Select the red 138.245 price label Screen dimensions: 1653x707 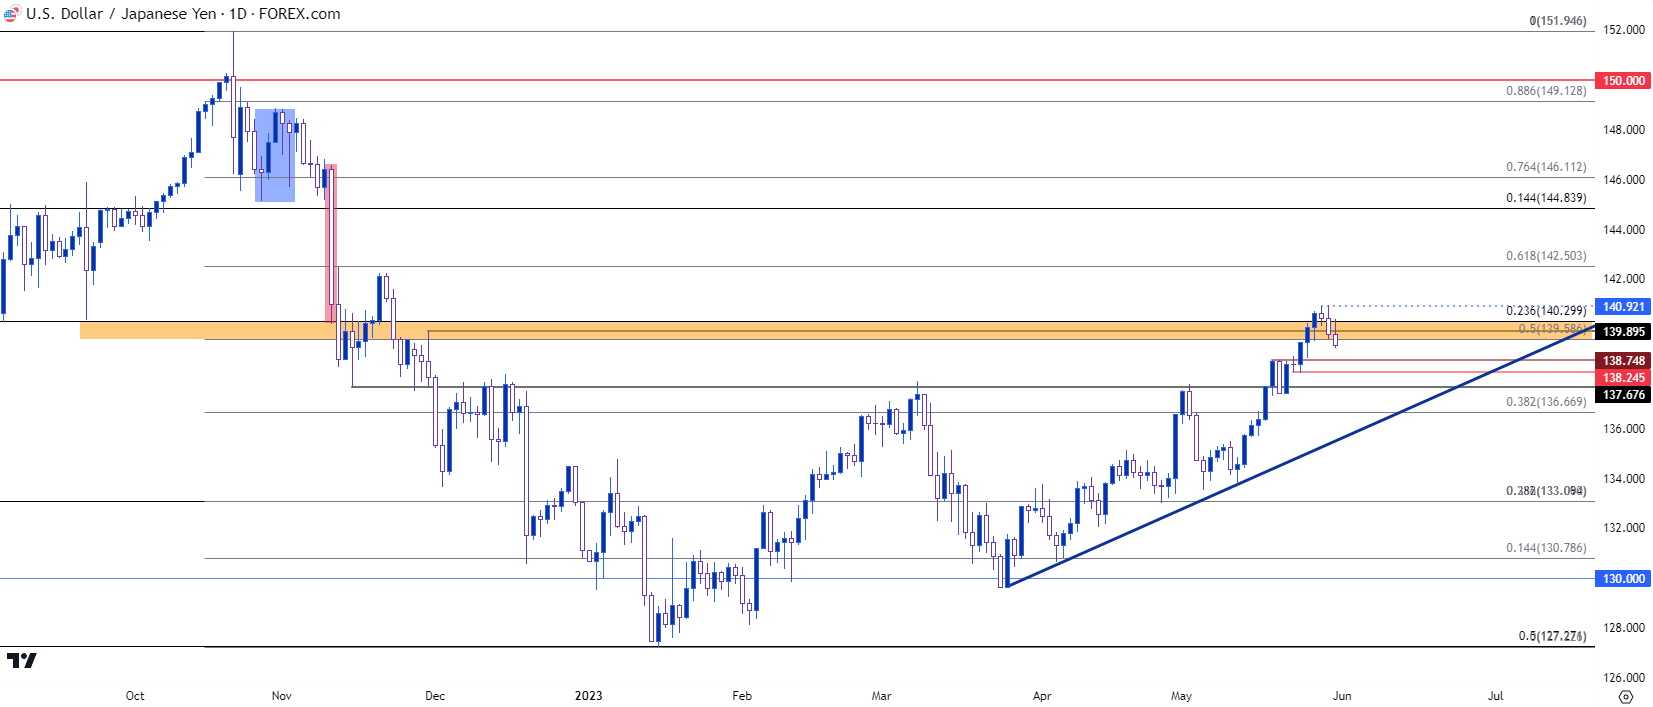point(1623,378)
